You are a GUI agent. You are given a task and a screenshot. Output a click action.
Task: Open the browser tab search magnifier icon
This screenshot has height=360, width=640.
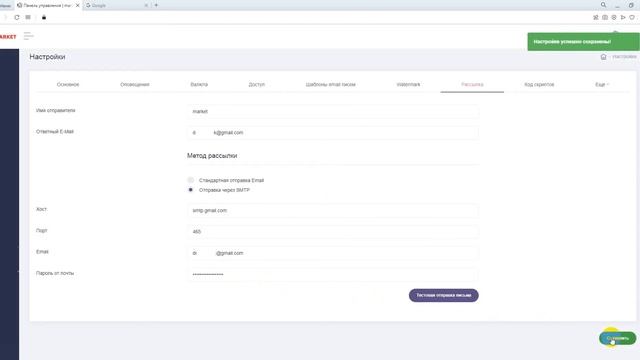pyautogui.click(x=603, y=5)
